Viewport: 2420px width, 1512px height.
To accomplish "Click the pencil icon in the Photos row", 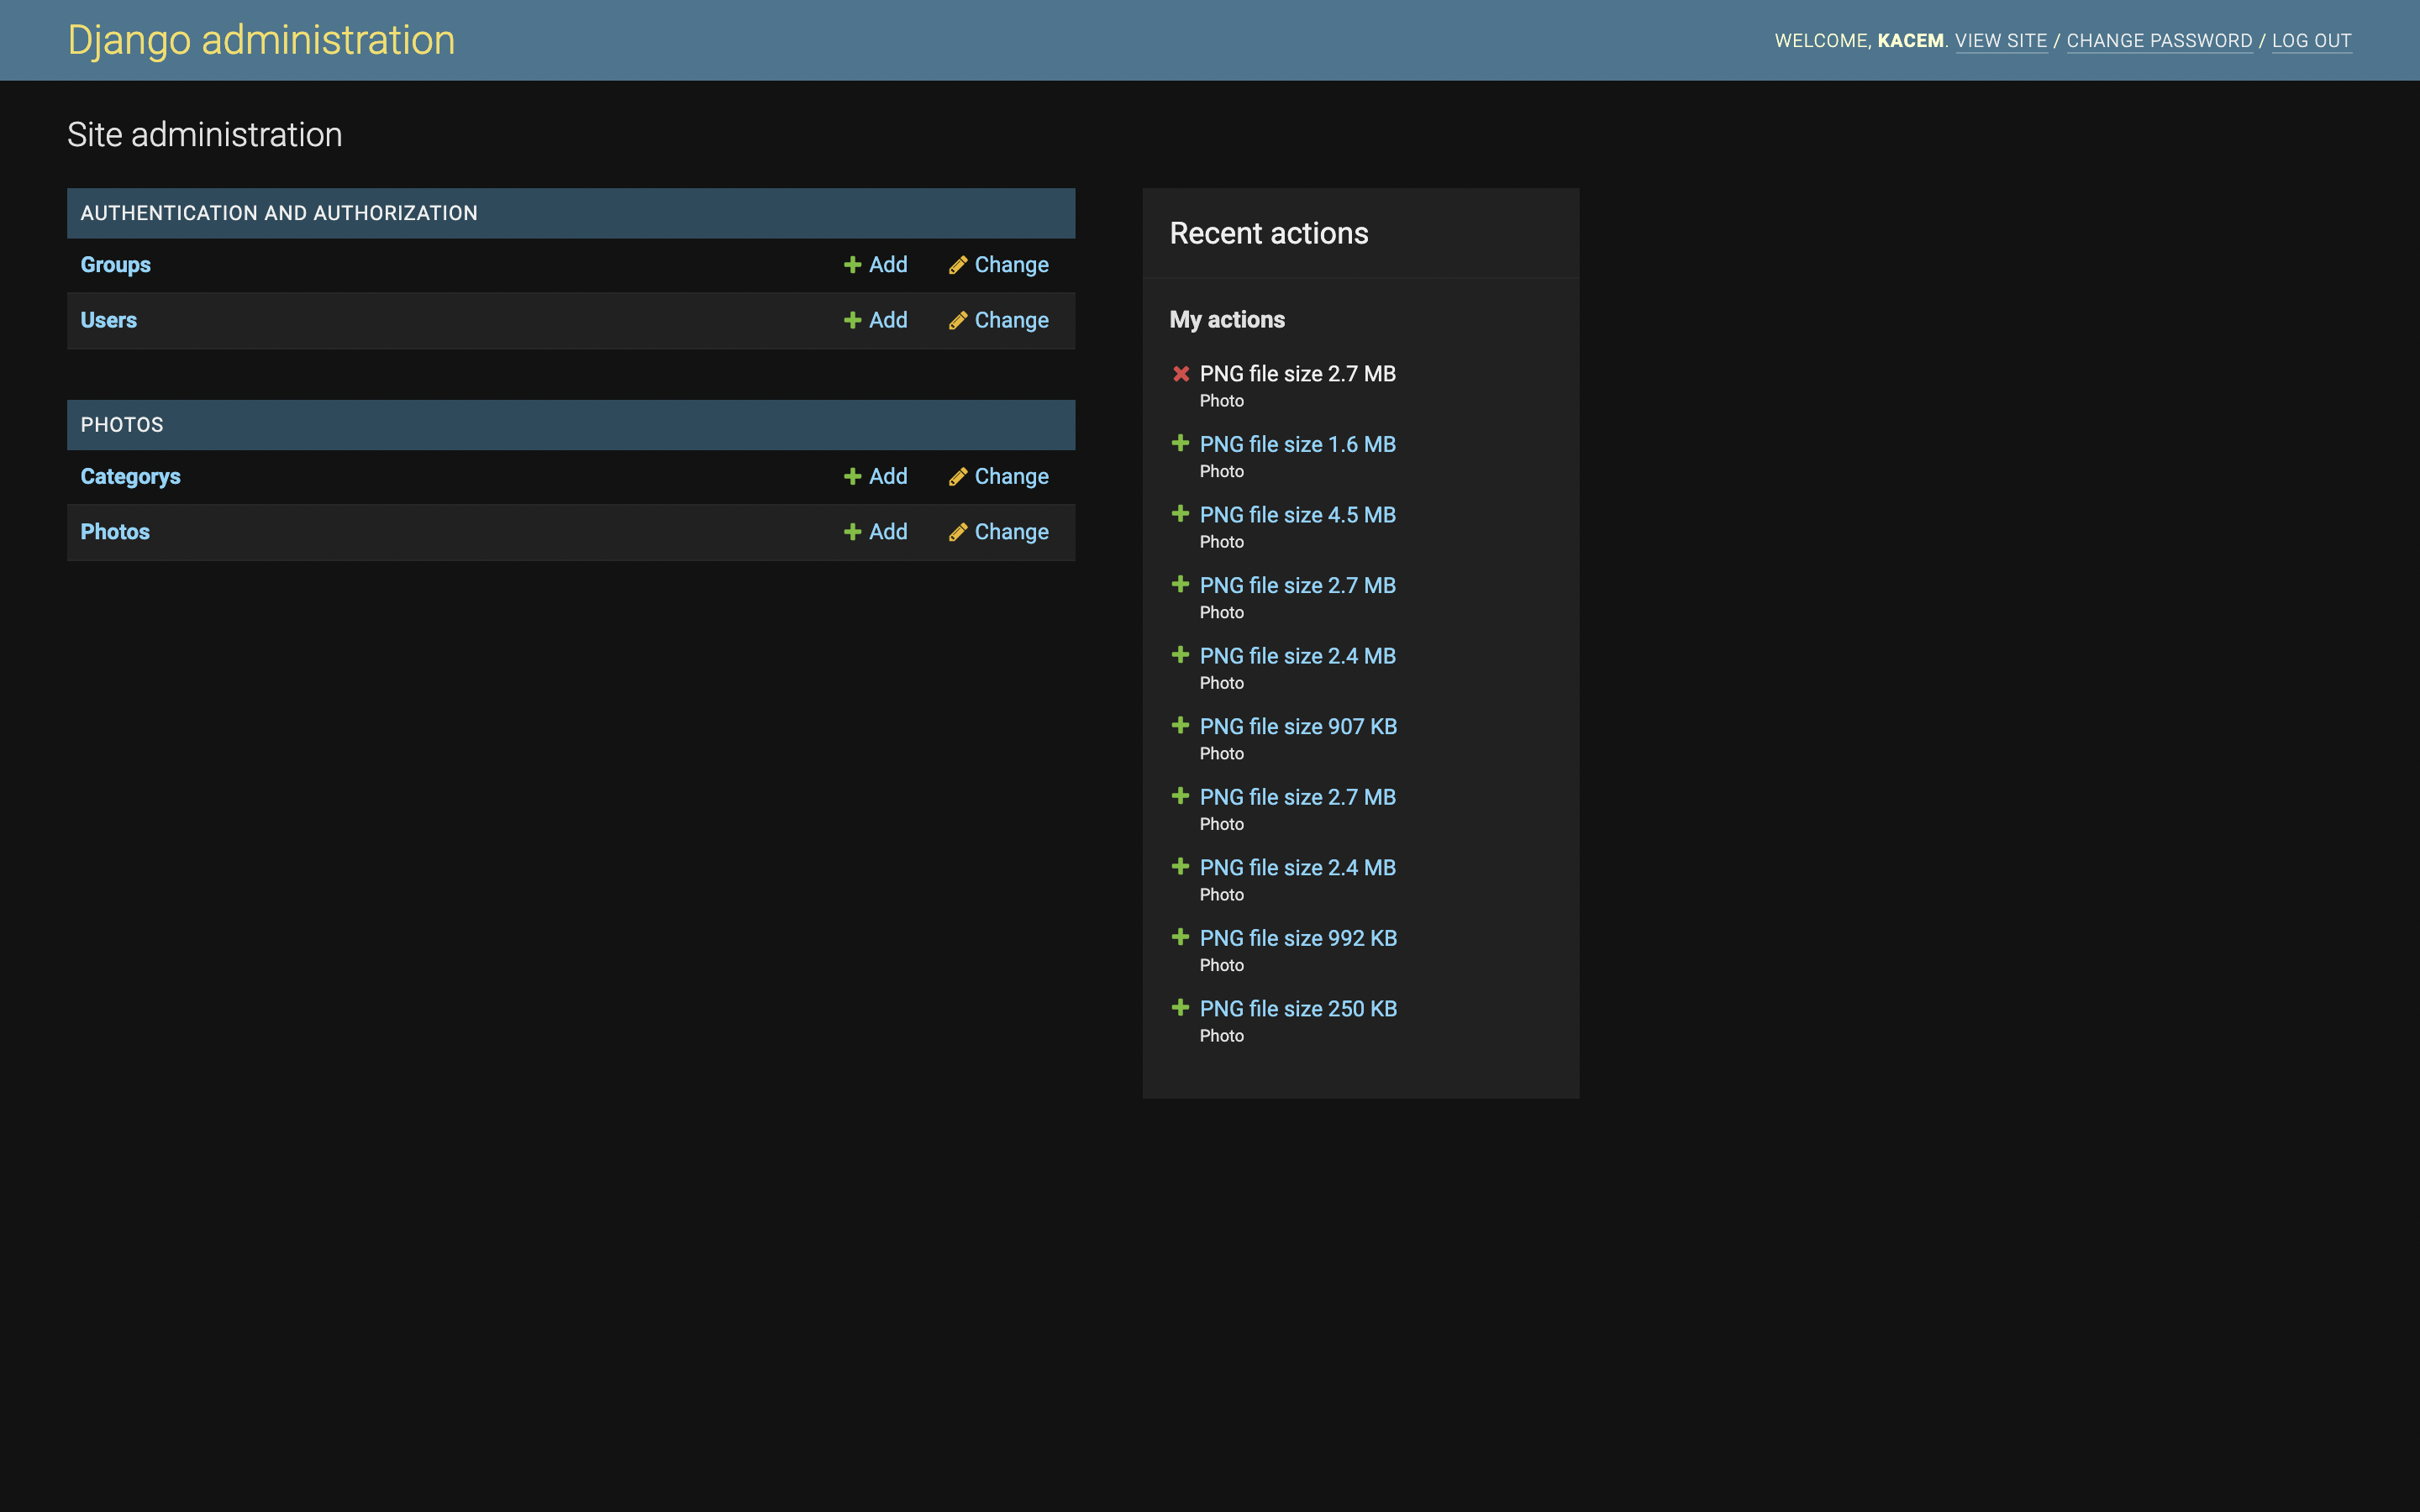I will click(958, 532).
